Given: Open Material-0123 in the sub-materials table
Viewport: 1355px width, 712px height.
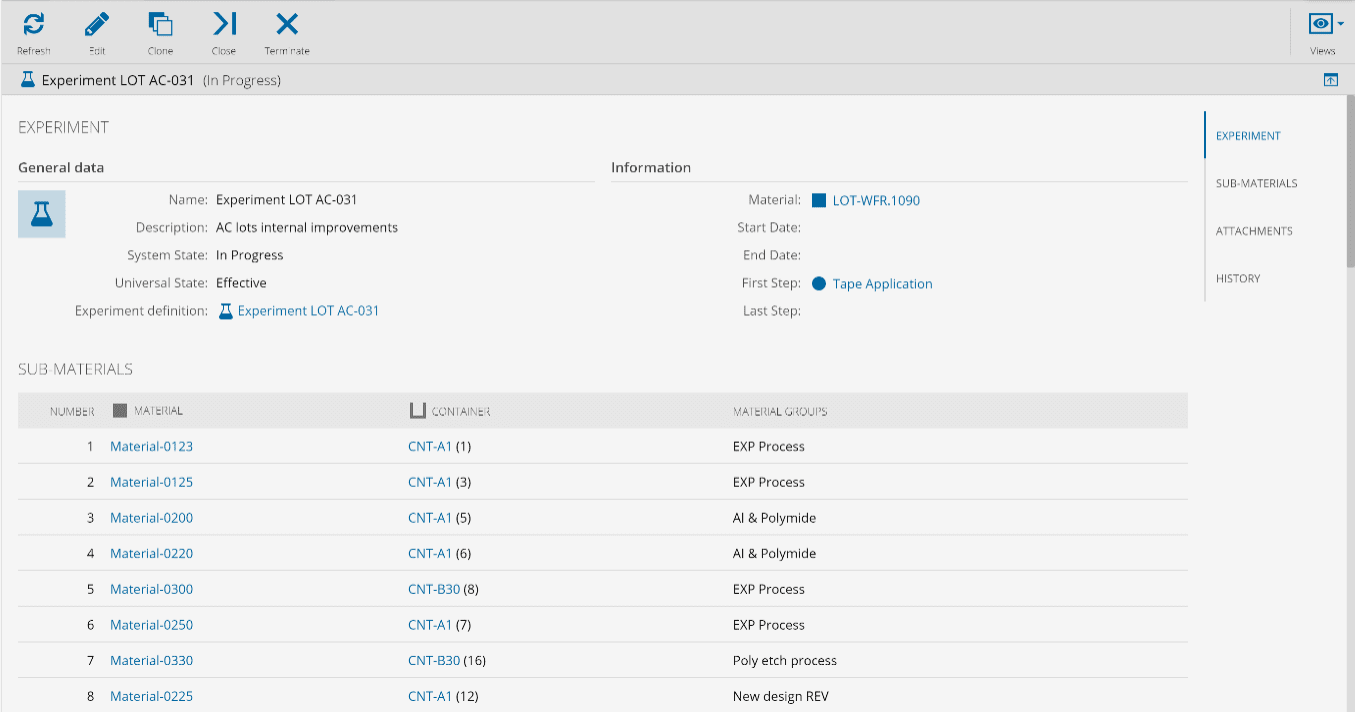Looking at the screenshot, I should click(151, 447).
